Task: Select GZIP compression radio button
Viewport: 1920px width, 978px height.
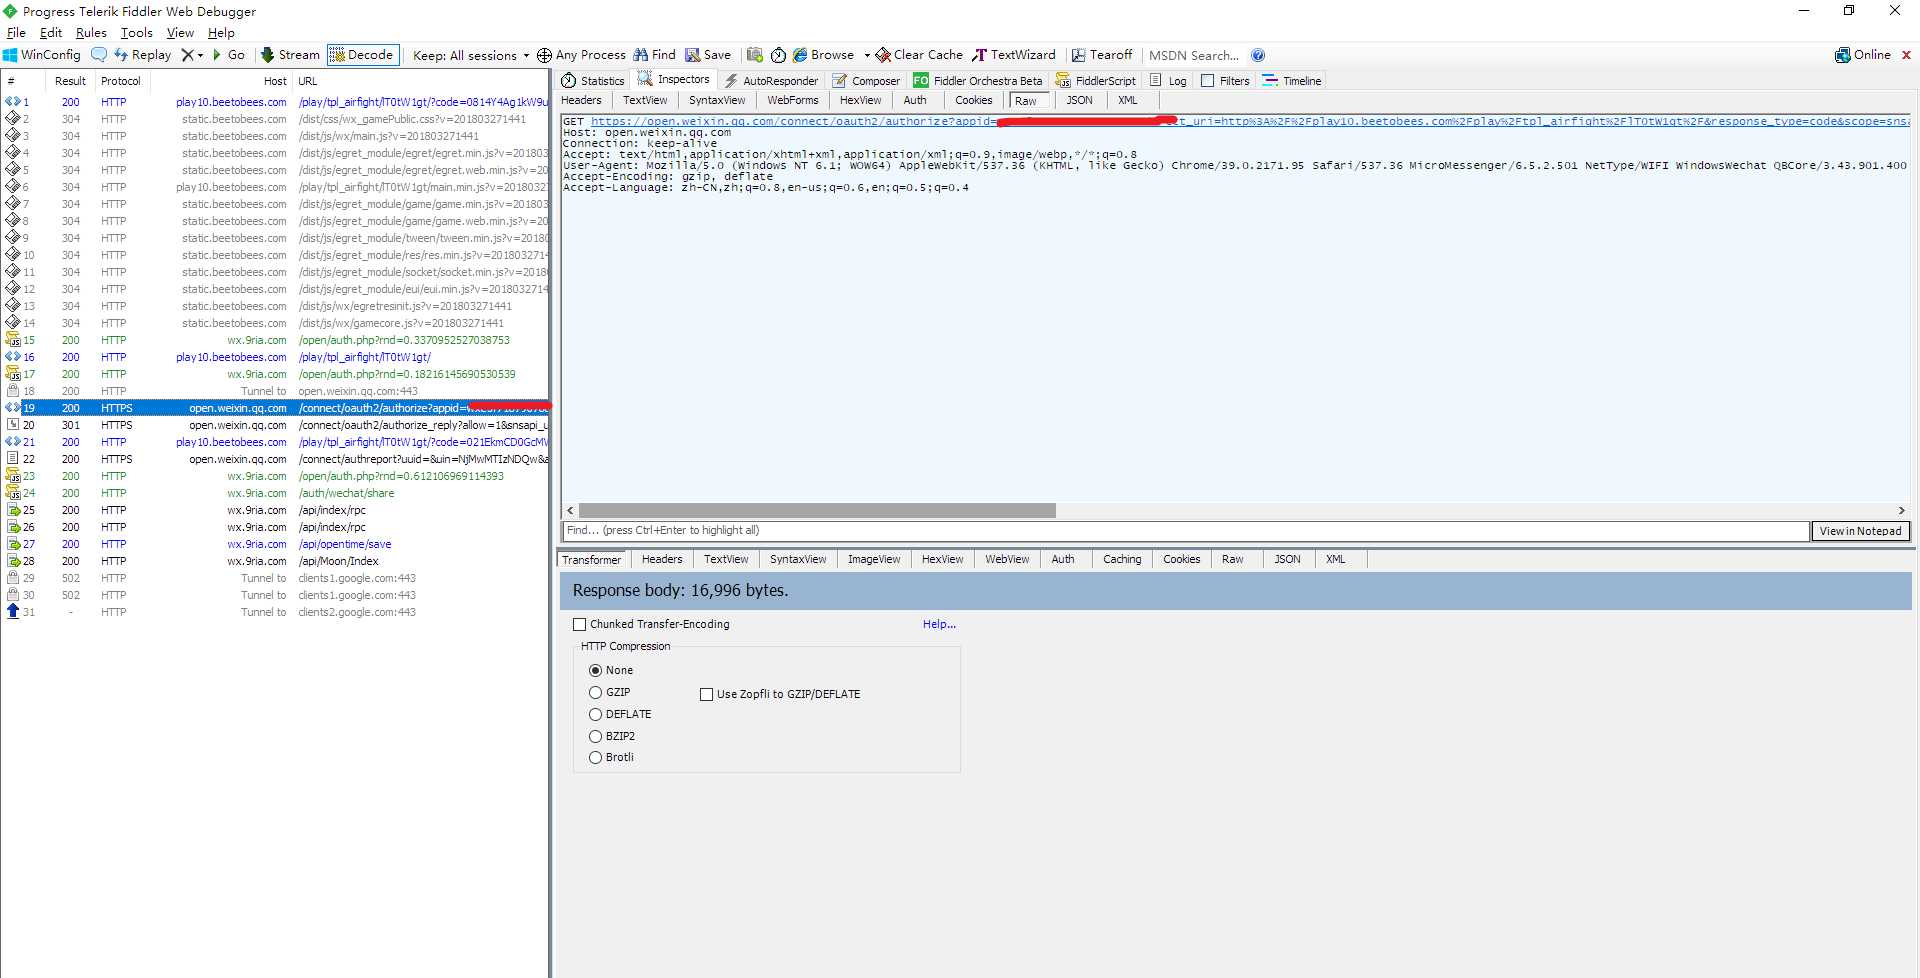Action: tap(595, 692)
